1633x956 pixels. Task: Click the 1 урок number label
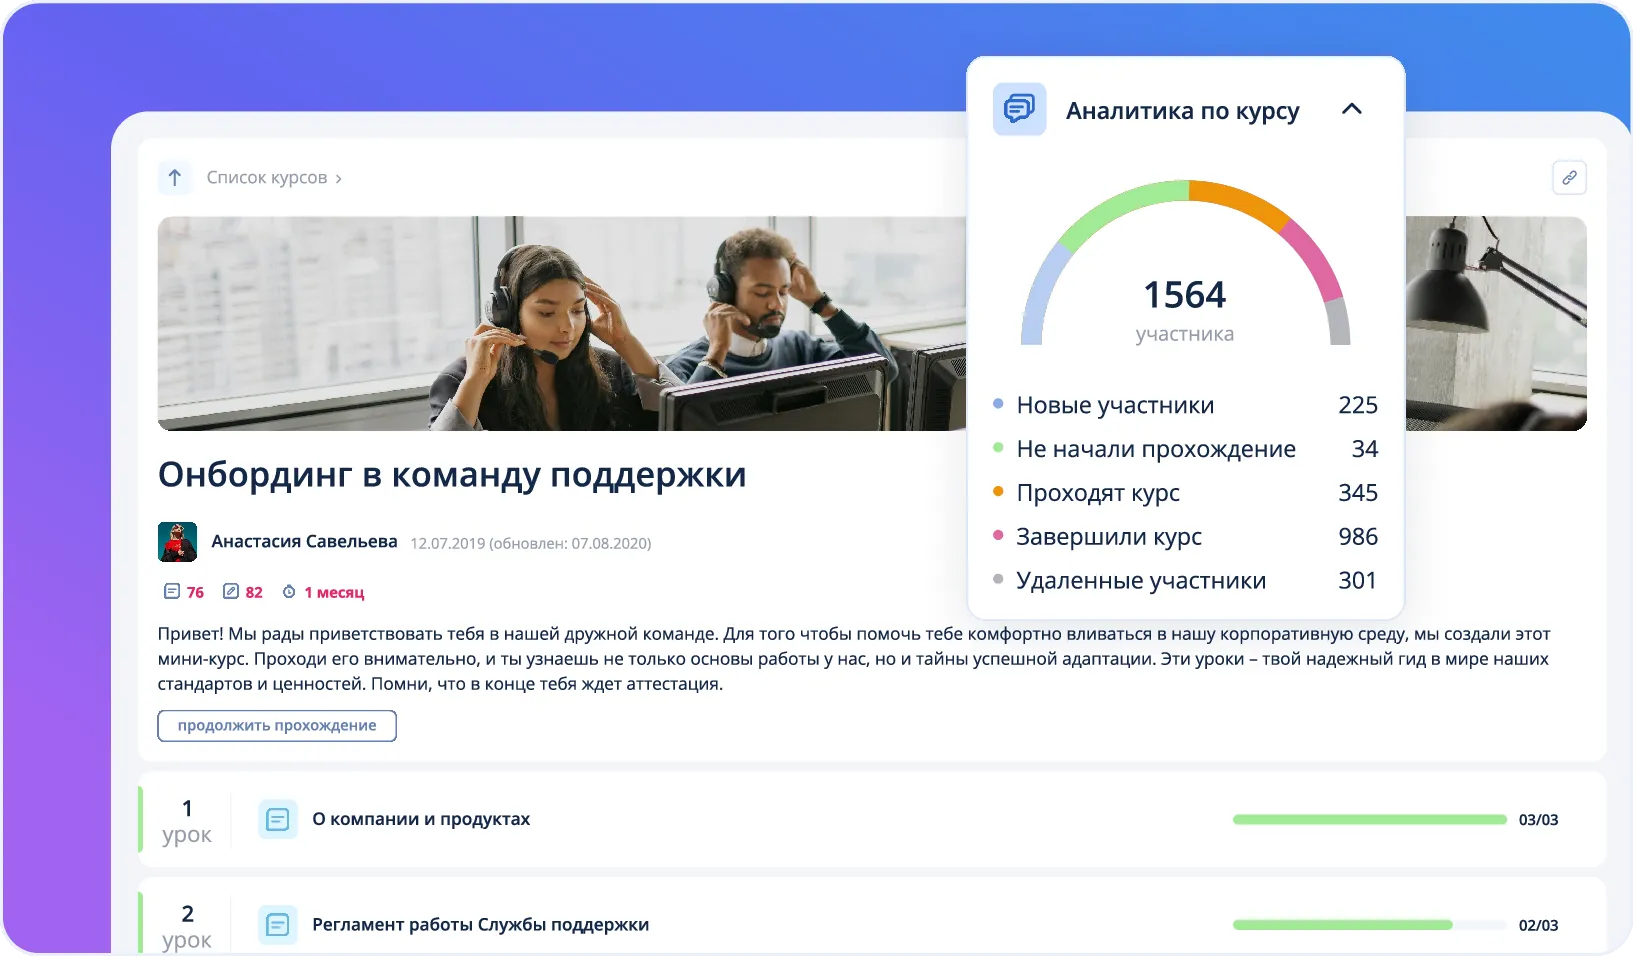[x=187, y=821]
